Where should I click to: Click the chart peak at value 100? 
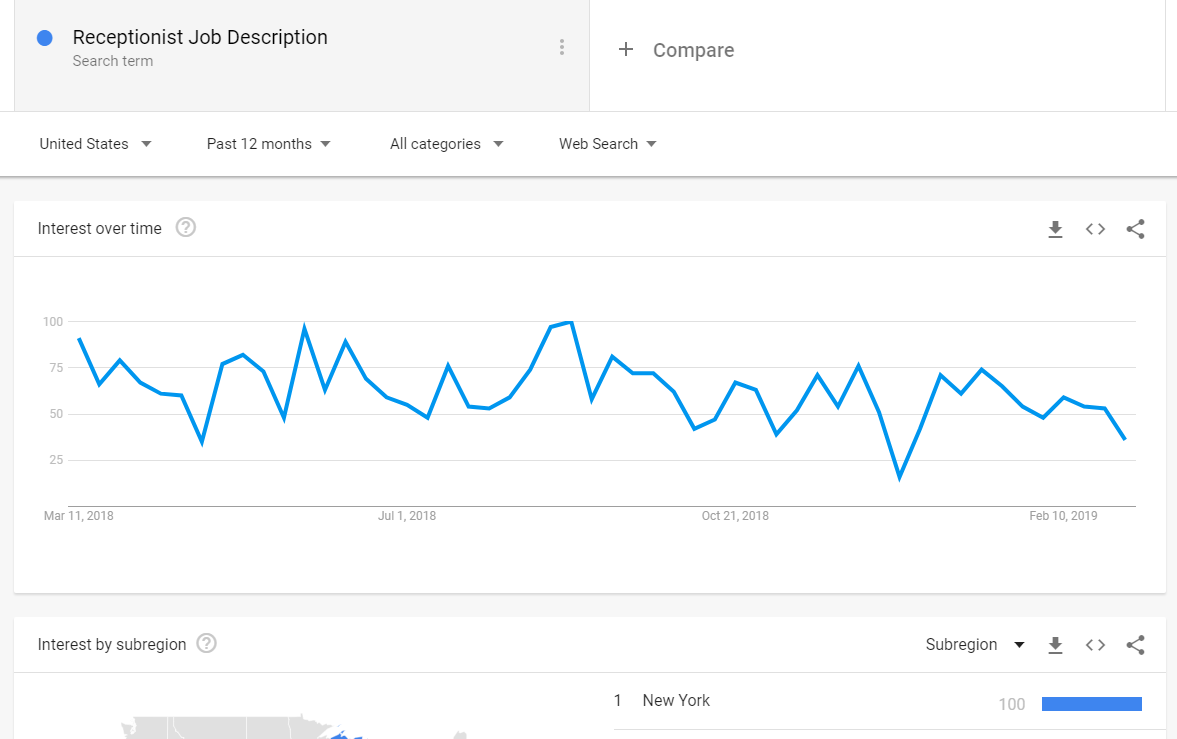click(x=571, y=322)
